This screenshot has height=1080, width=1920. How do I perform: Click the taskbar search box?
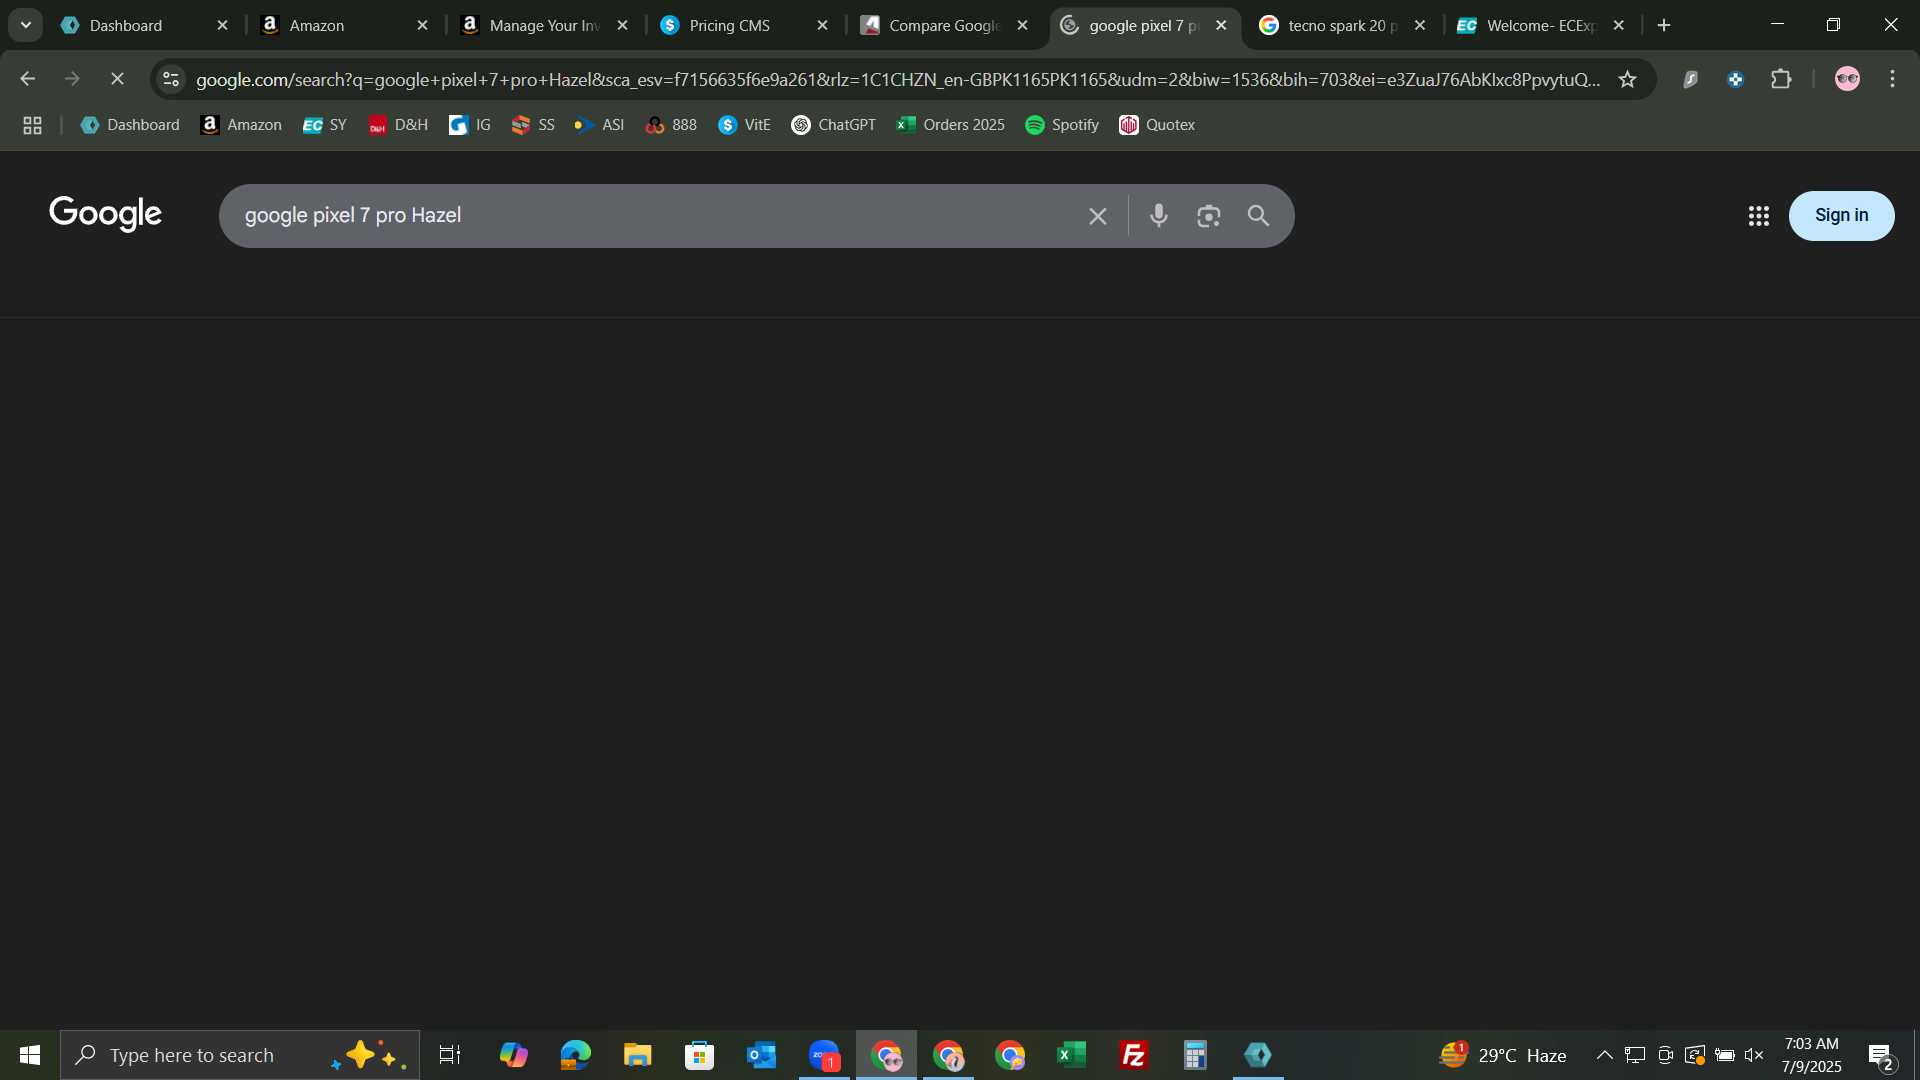tap(240, 1055)
